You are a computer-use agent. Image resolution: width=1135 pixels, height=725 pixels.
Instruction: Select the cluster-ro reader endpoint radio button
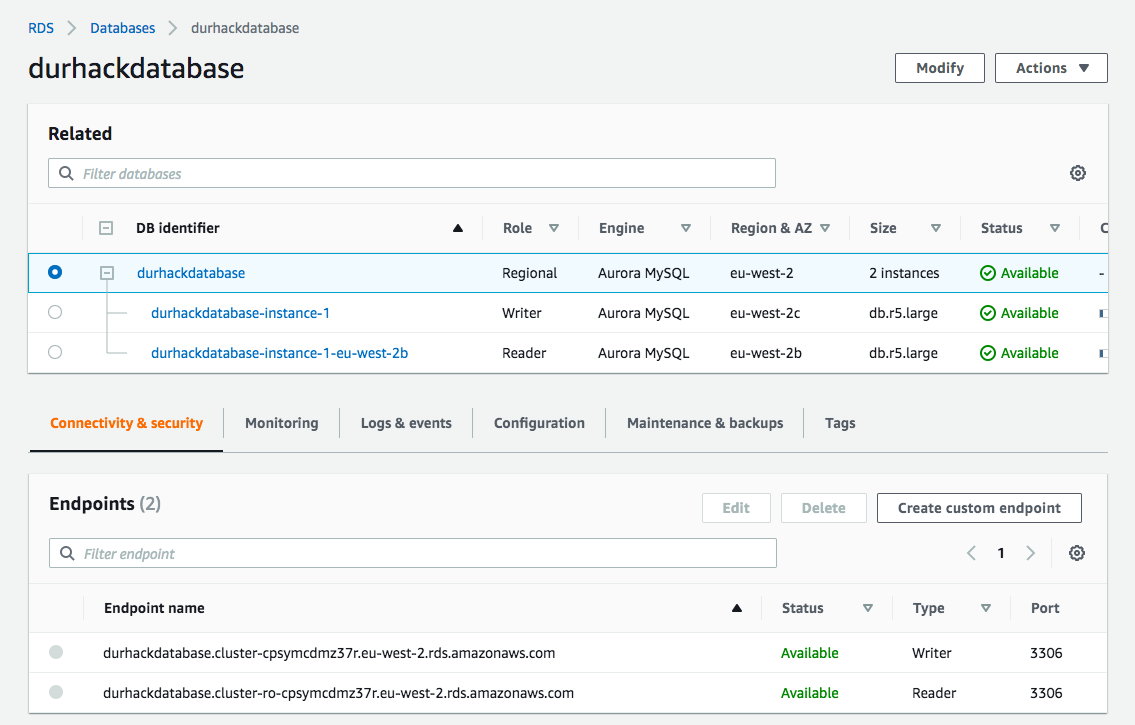[x=56, y=692]
